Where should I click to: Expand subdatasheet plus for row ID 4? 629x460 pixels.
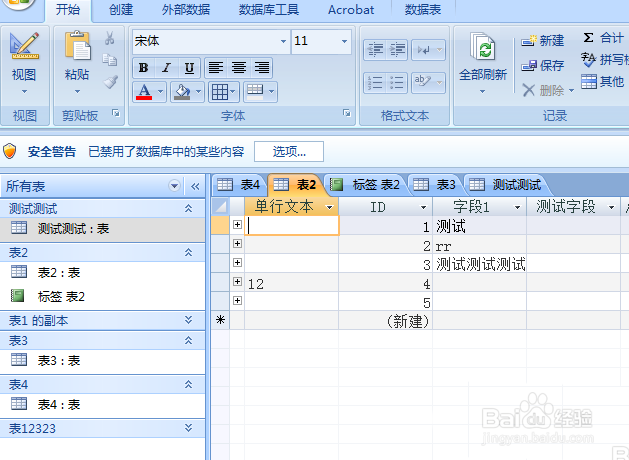[237, 282]
